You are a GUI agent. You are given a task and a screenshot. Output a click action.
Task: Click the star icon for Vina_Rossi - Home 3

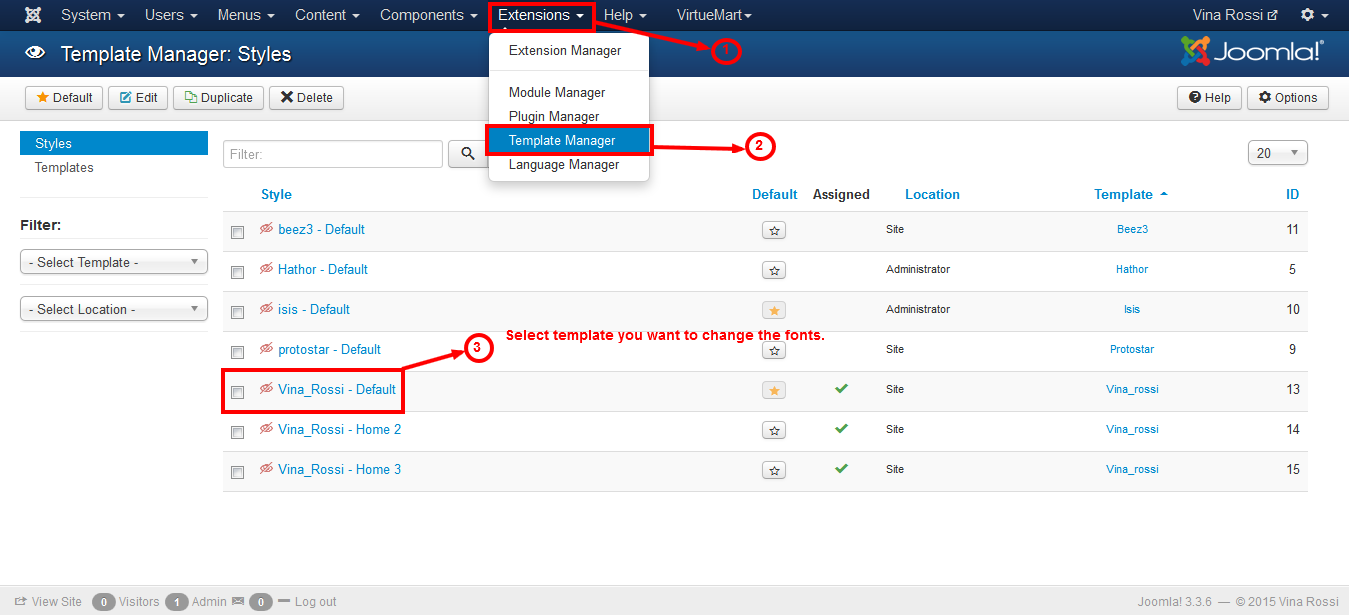(774, 471)
